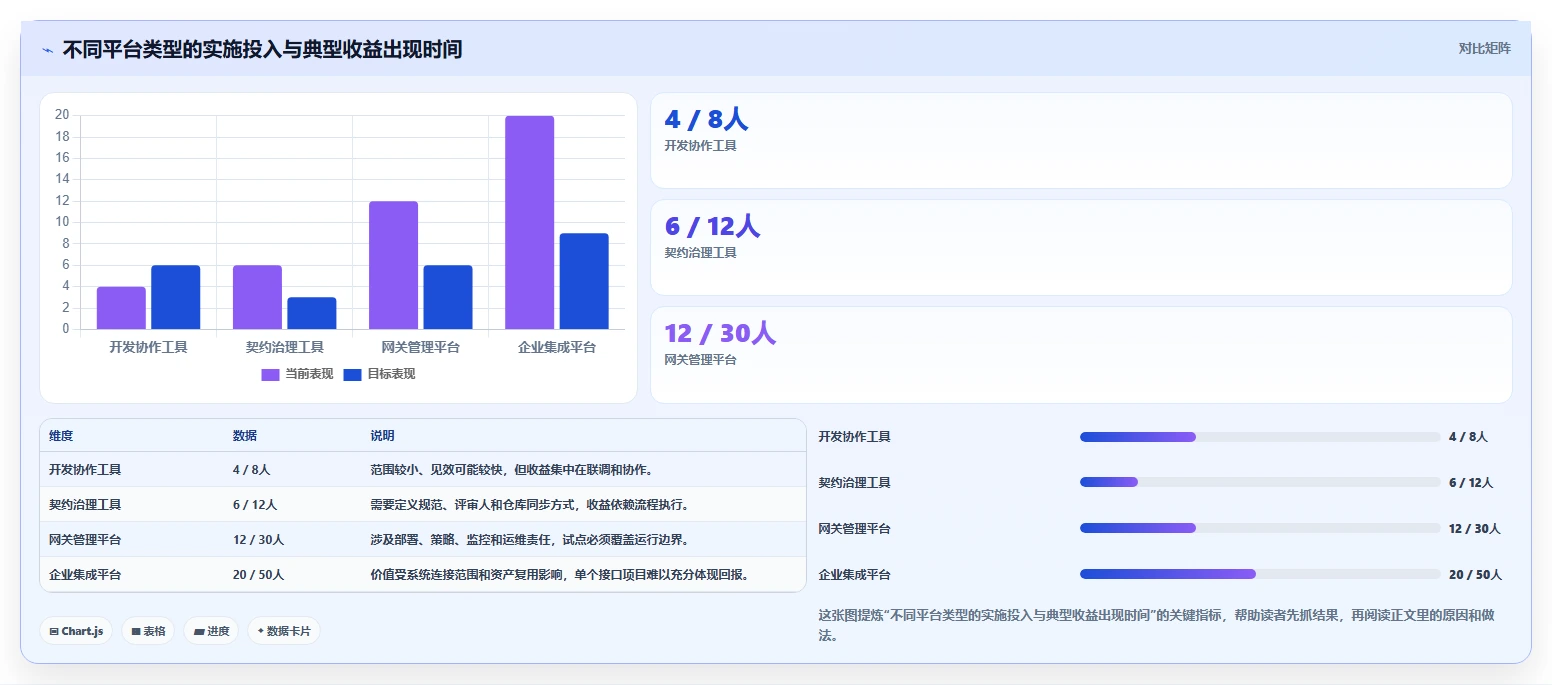The width and height of the screenshot is (1552, 685).
Task: Click the 20 tick on the chart y-axis
Action: tap(62, 115)
